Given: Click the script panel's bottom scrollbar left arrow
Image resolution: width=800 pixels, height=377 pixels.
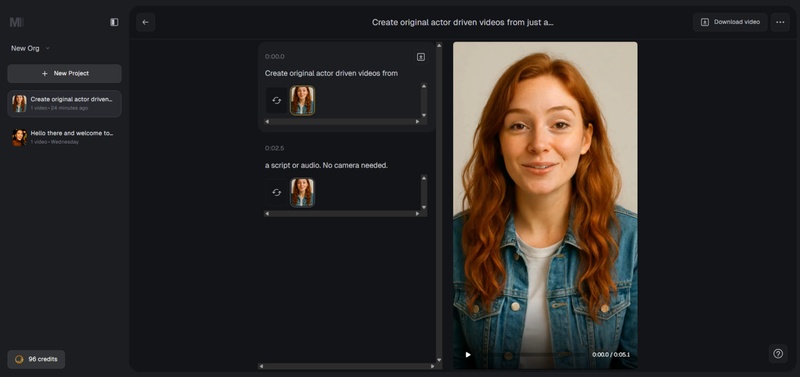Looking at the screenshot, I should pos(261,366).
